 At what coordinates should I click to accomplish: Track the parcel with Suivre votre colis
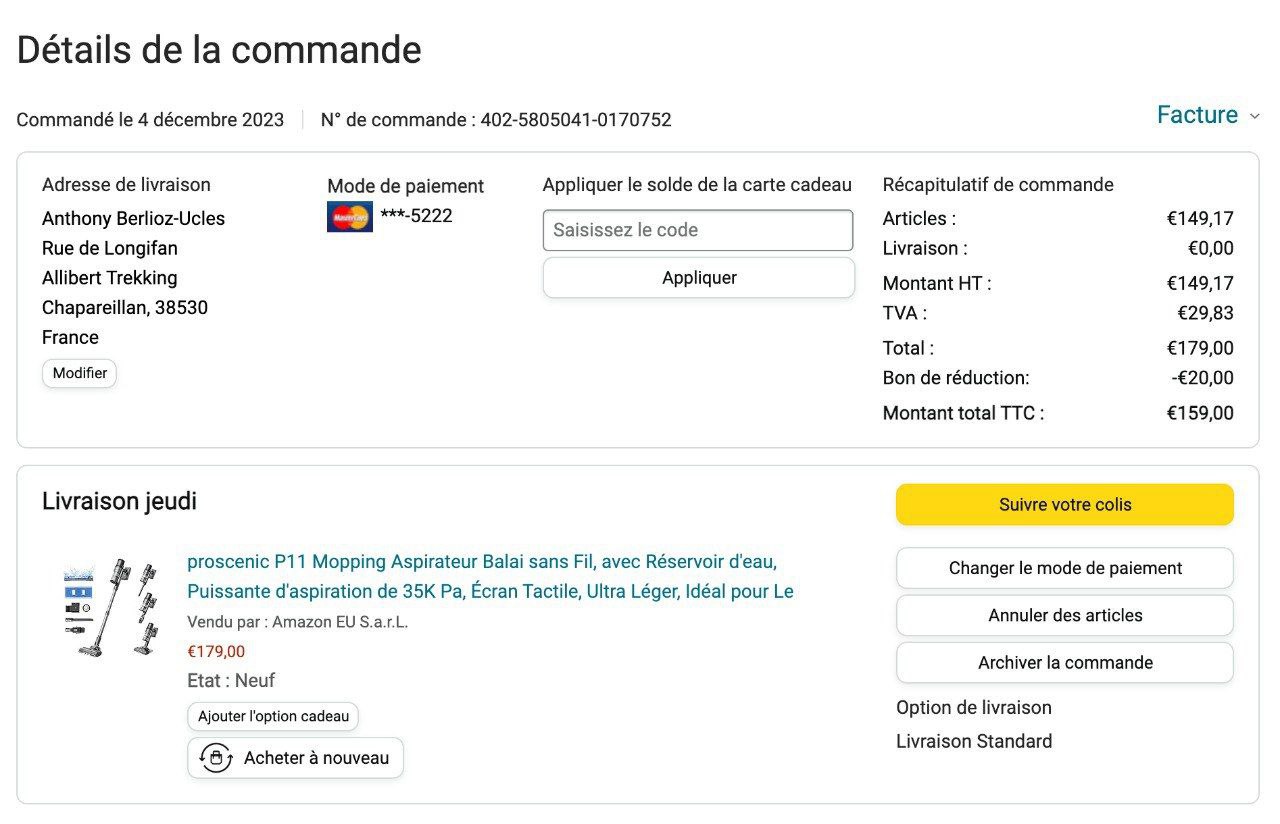point(1064,505)
